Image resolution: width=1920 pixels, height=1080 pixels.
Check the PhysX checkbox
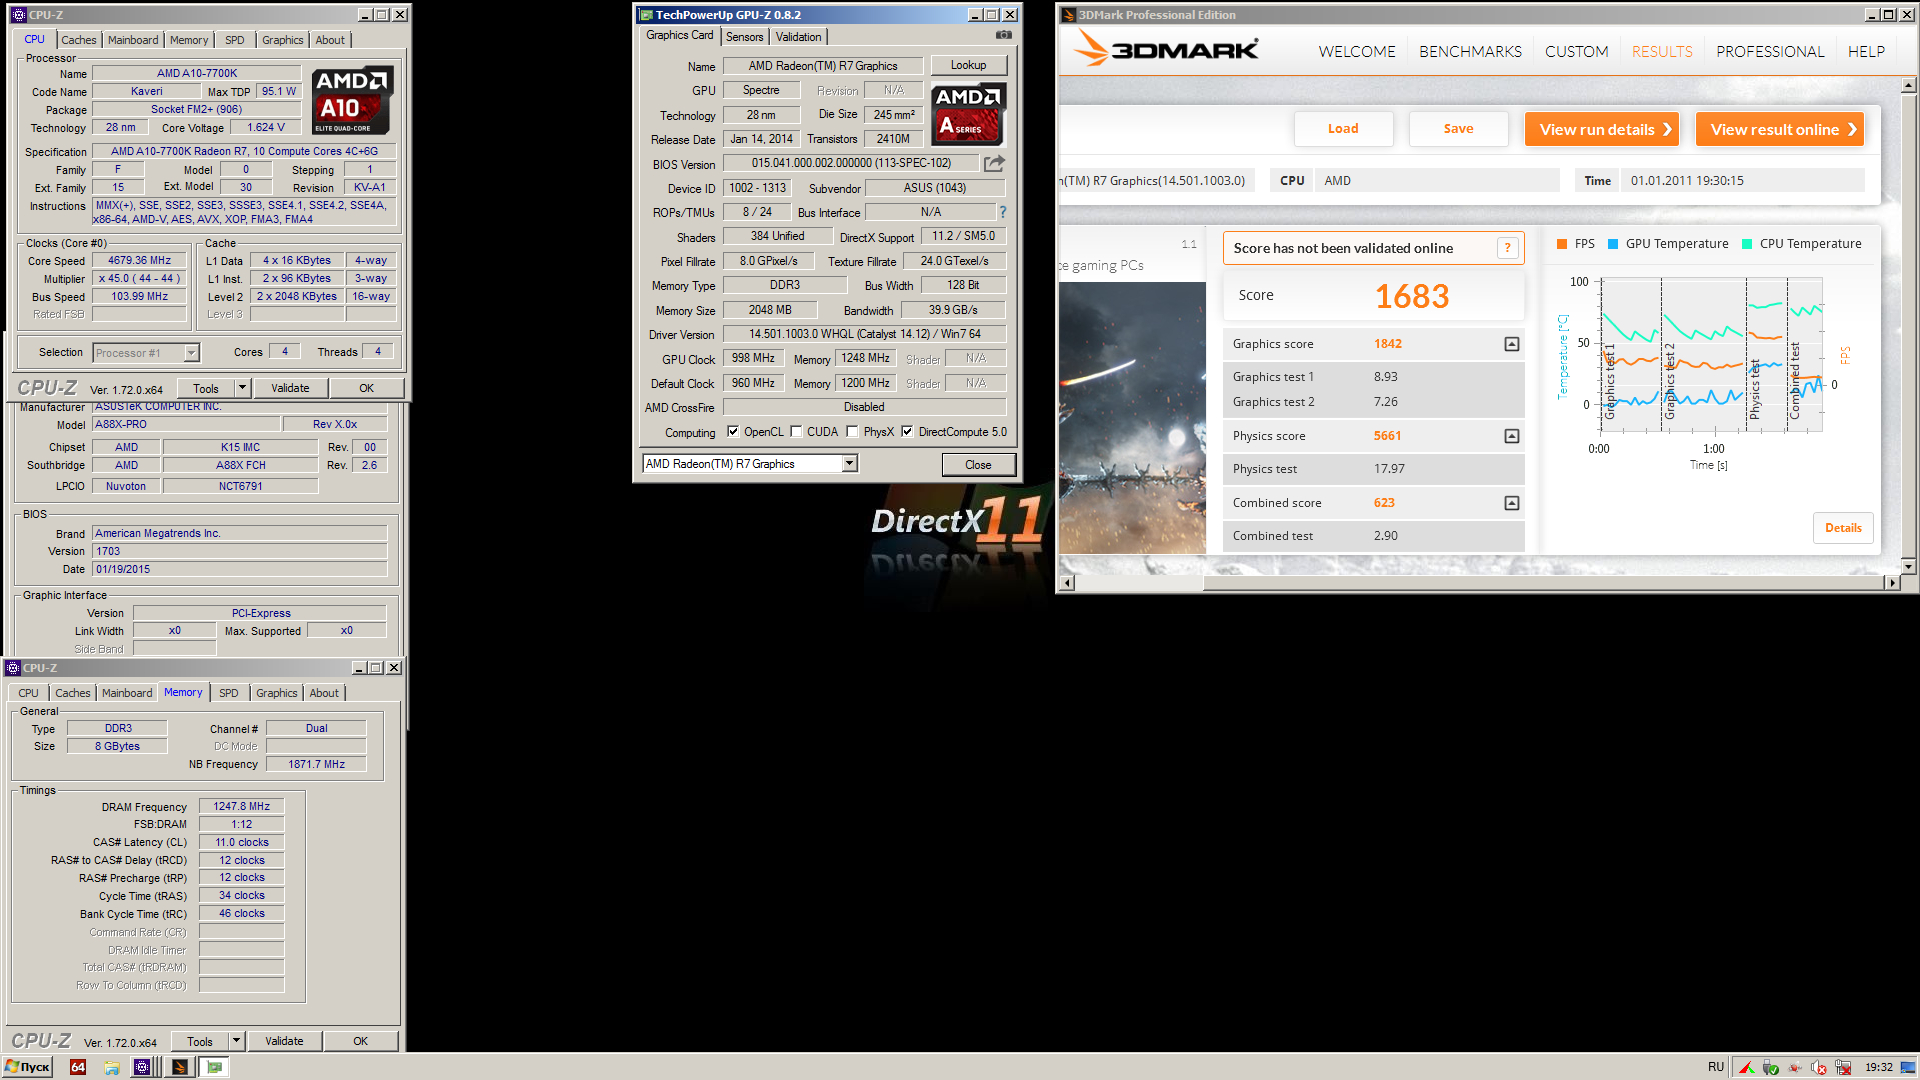pos(852,432)
